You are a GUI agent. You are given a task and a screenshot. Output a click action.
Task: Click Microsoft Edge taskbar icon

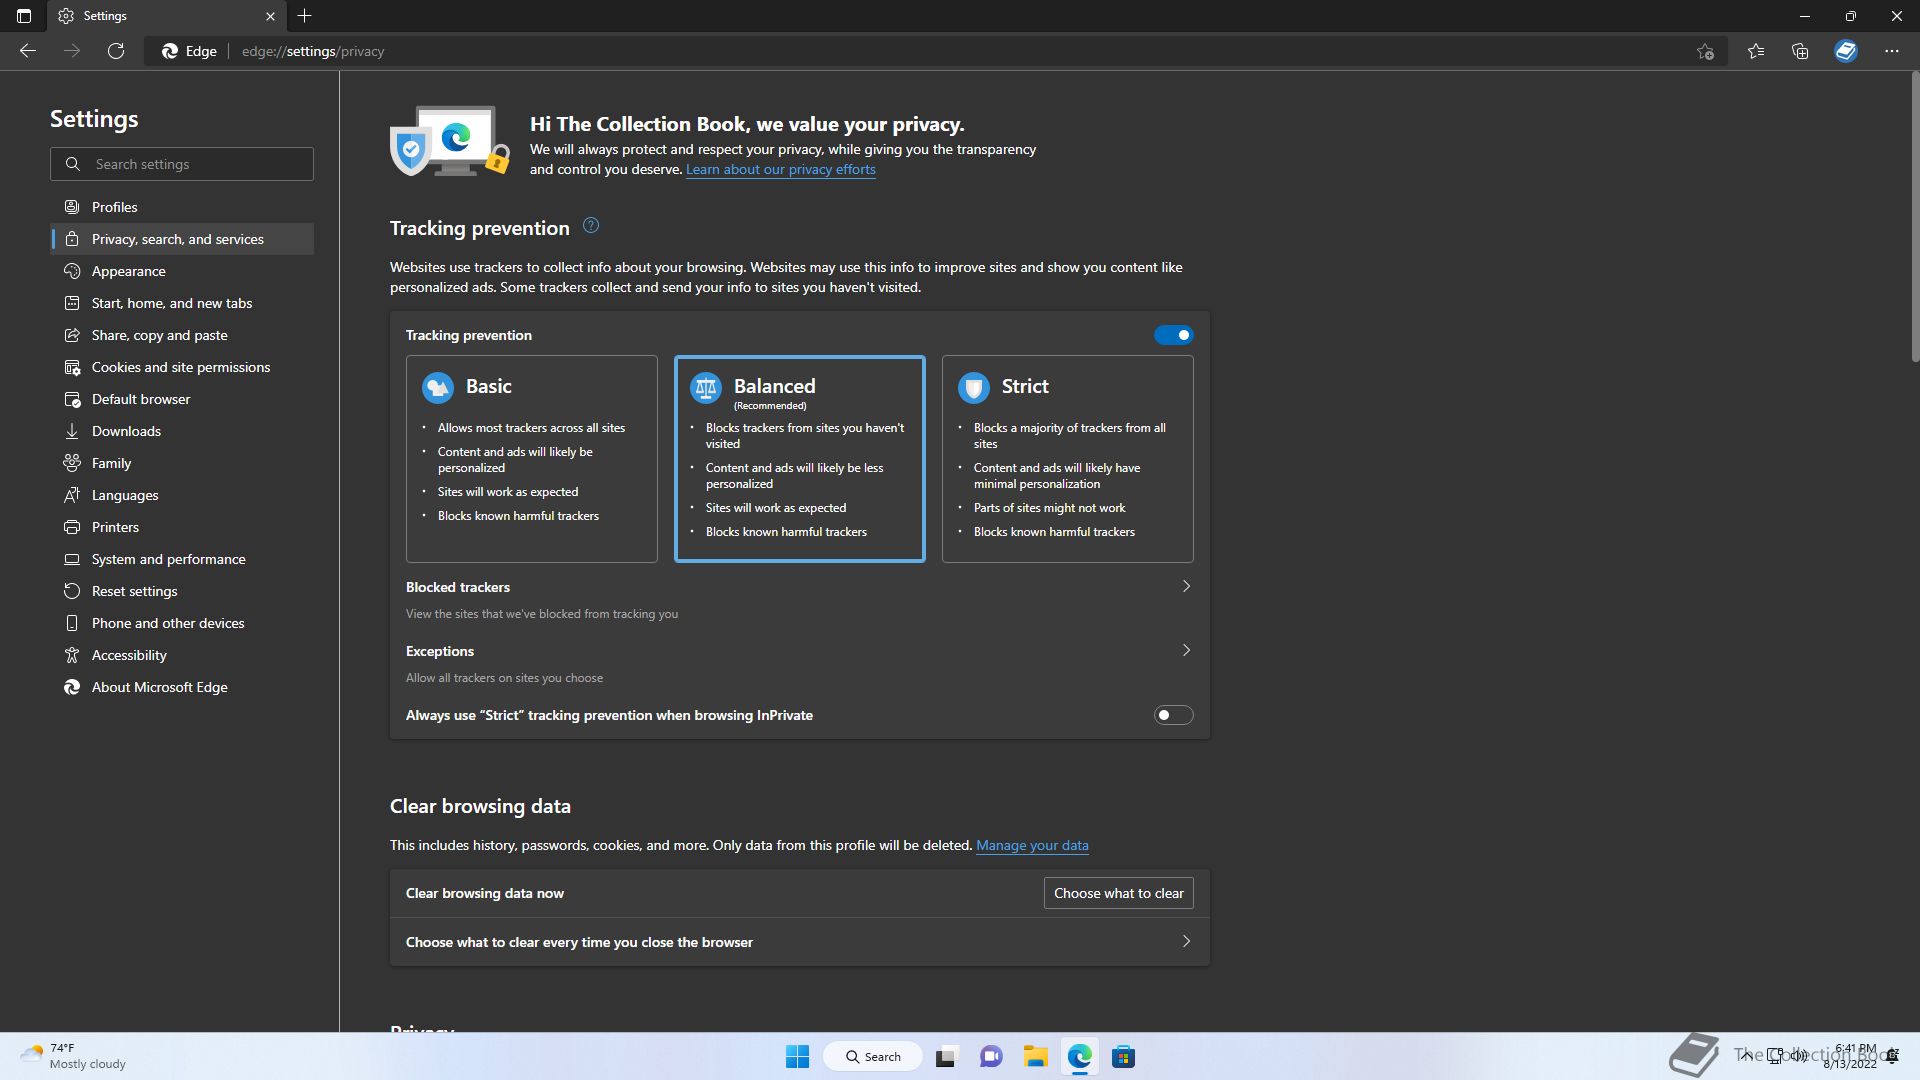coord(1079,1056)
